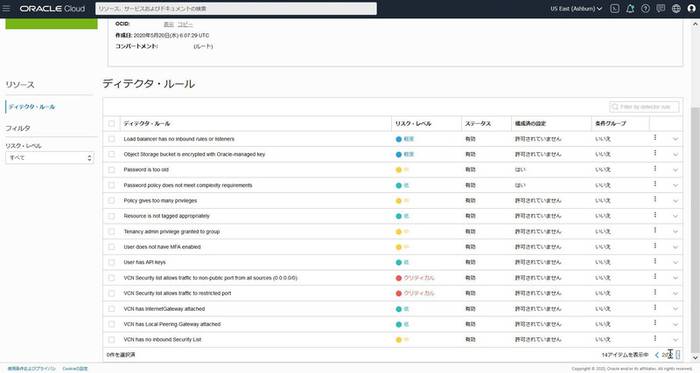
Task: Open actions menu for User has API keys
Action: pos(655,261)
